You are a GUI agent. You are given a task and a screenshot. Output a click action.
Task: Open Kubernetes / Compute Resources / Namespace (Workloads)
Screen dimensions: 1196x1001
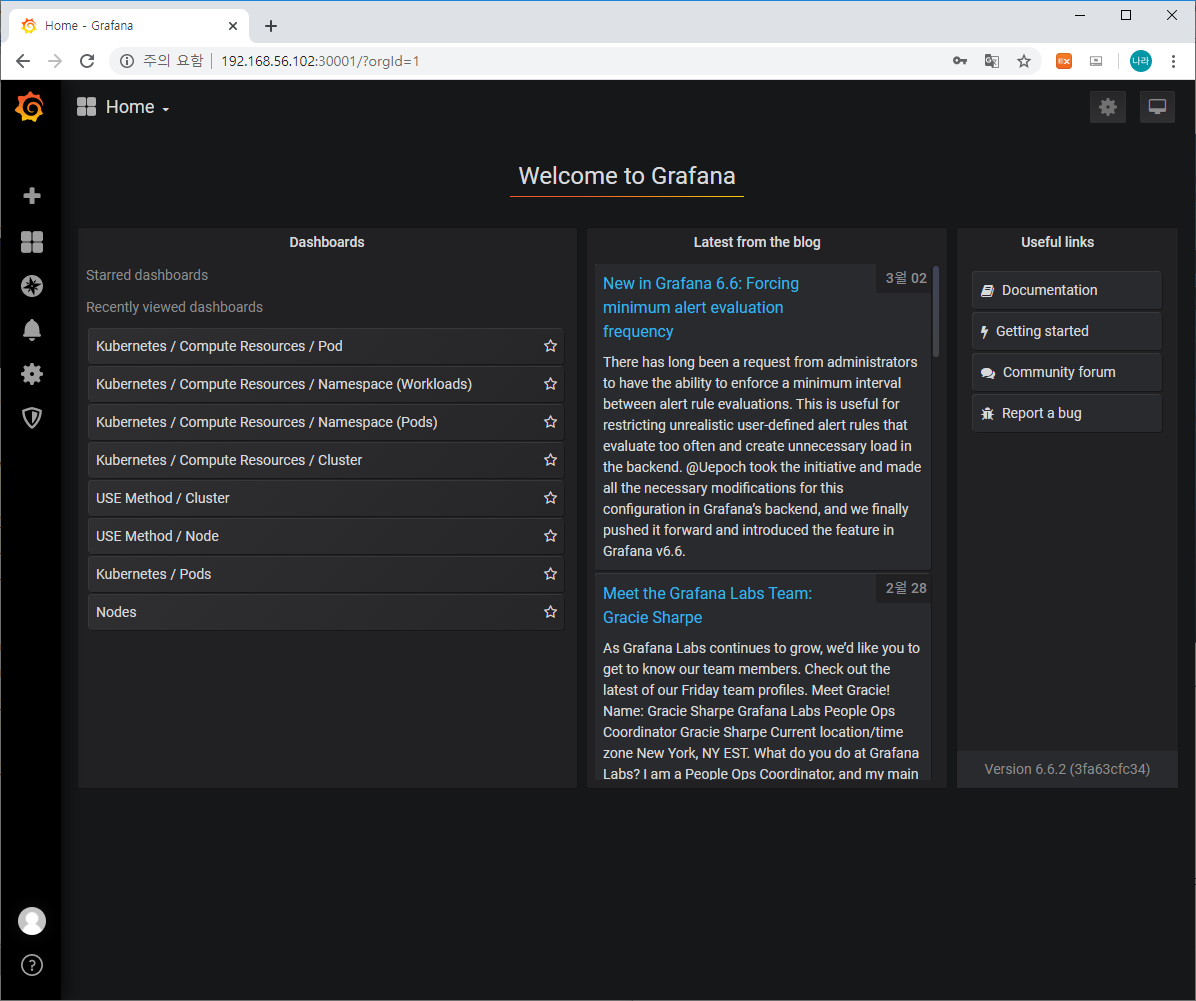326,384
